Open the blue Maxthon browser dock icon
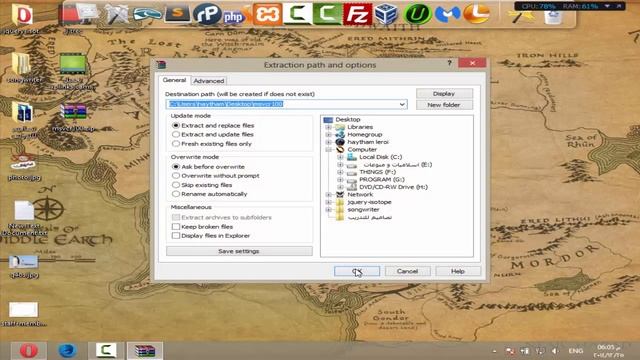This screenshot has width=640, height=360. pyautogui.click(x=447, y=14)
